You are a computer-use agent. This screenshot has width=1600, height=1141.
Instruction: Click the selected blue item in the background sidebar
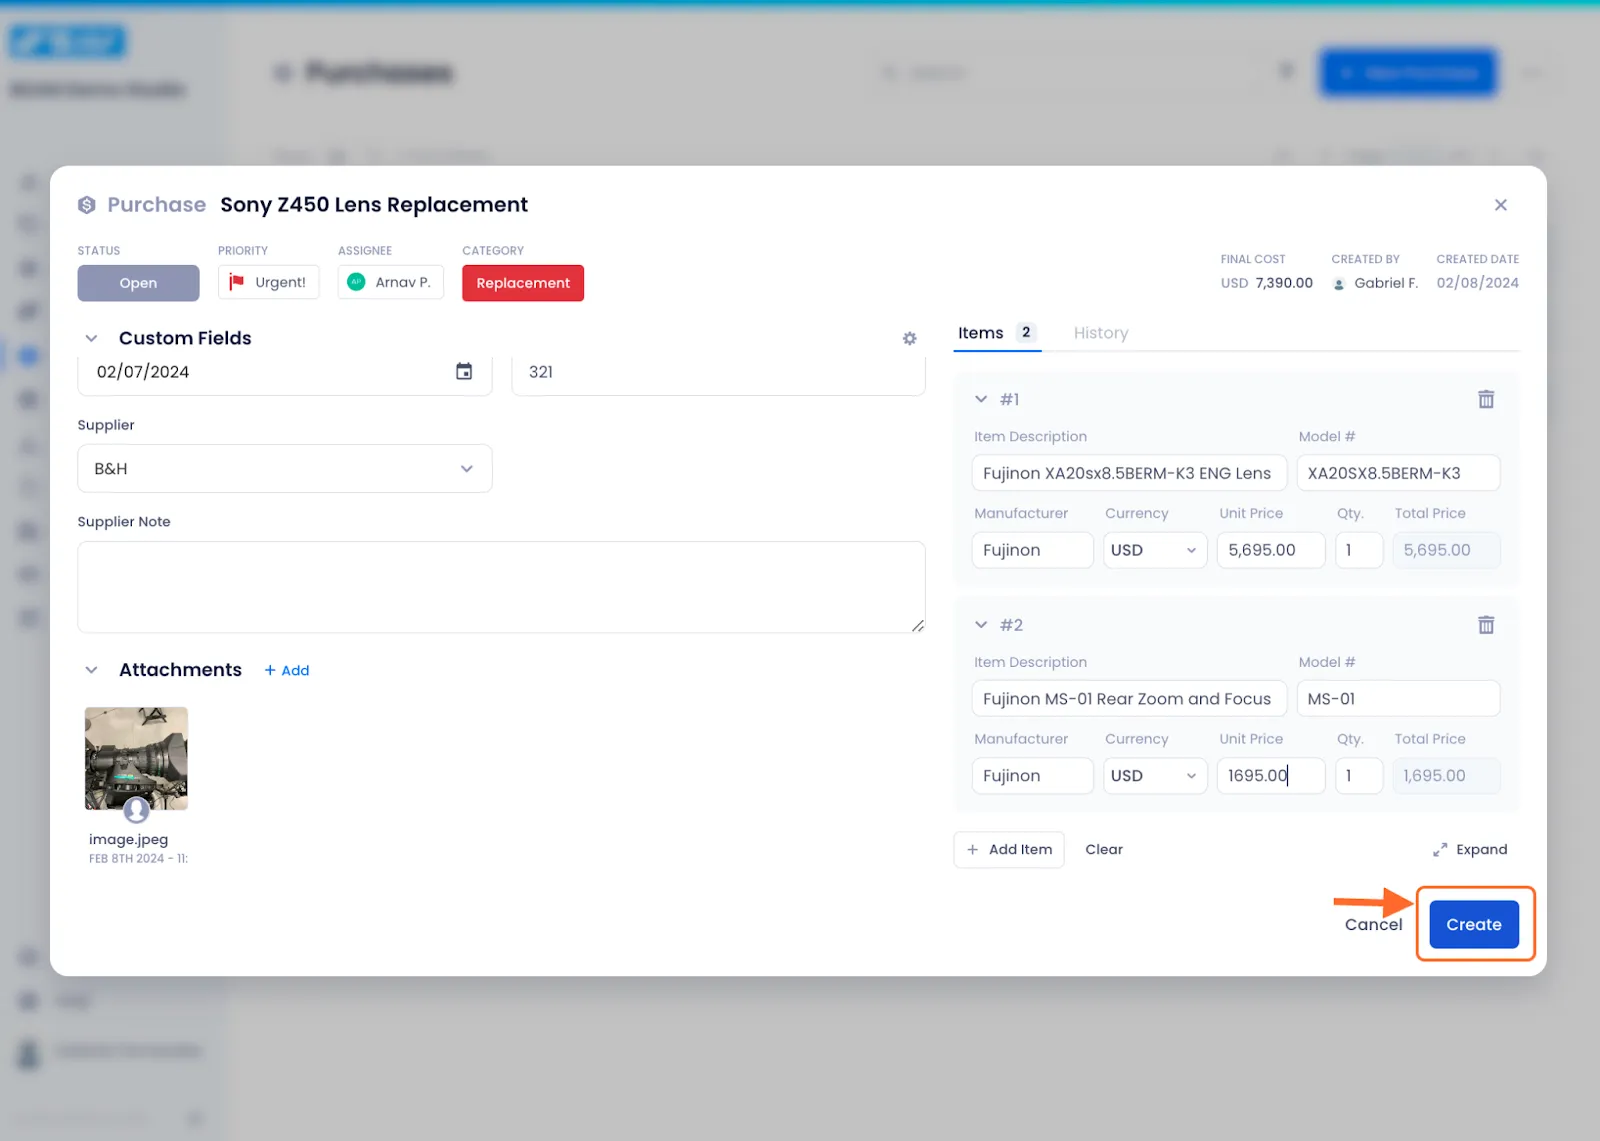pos(28,356)
